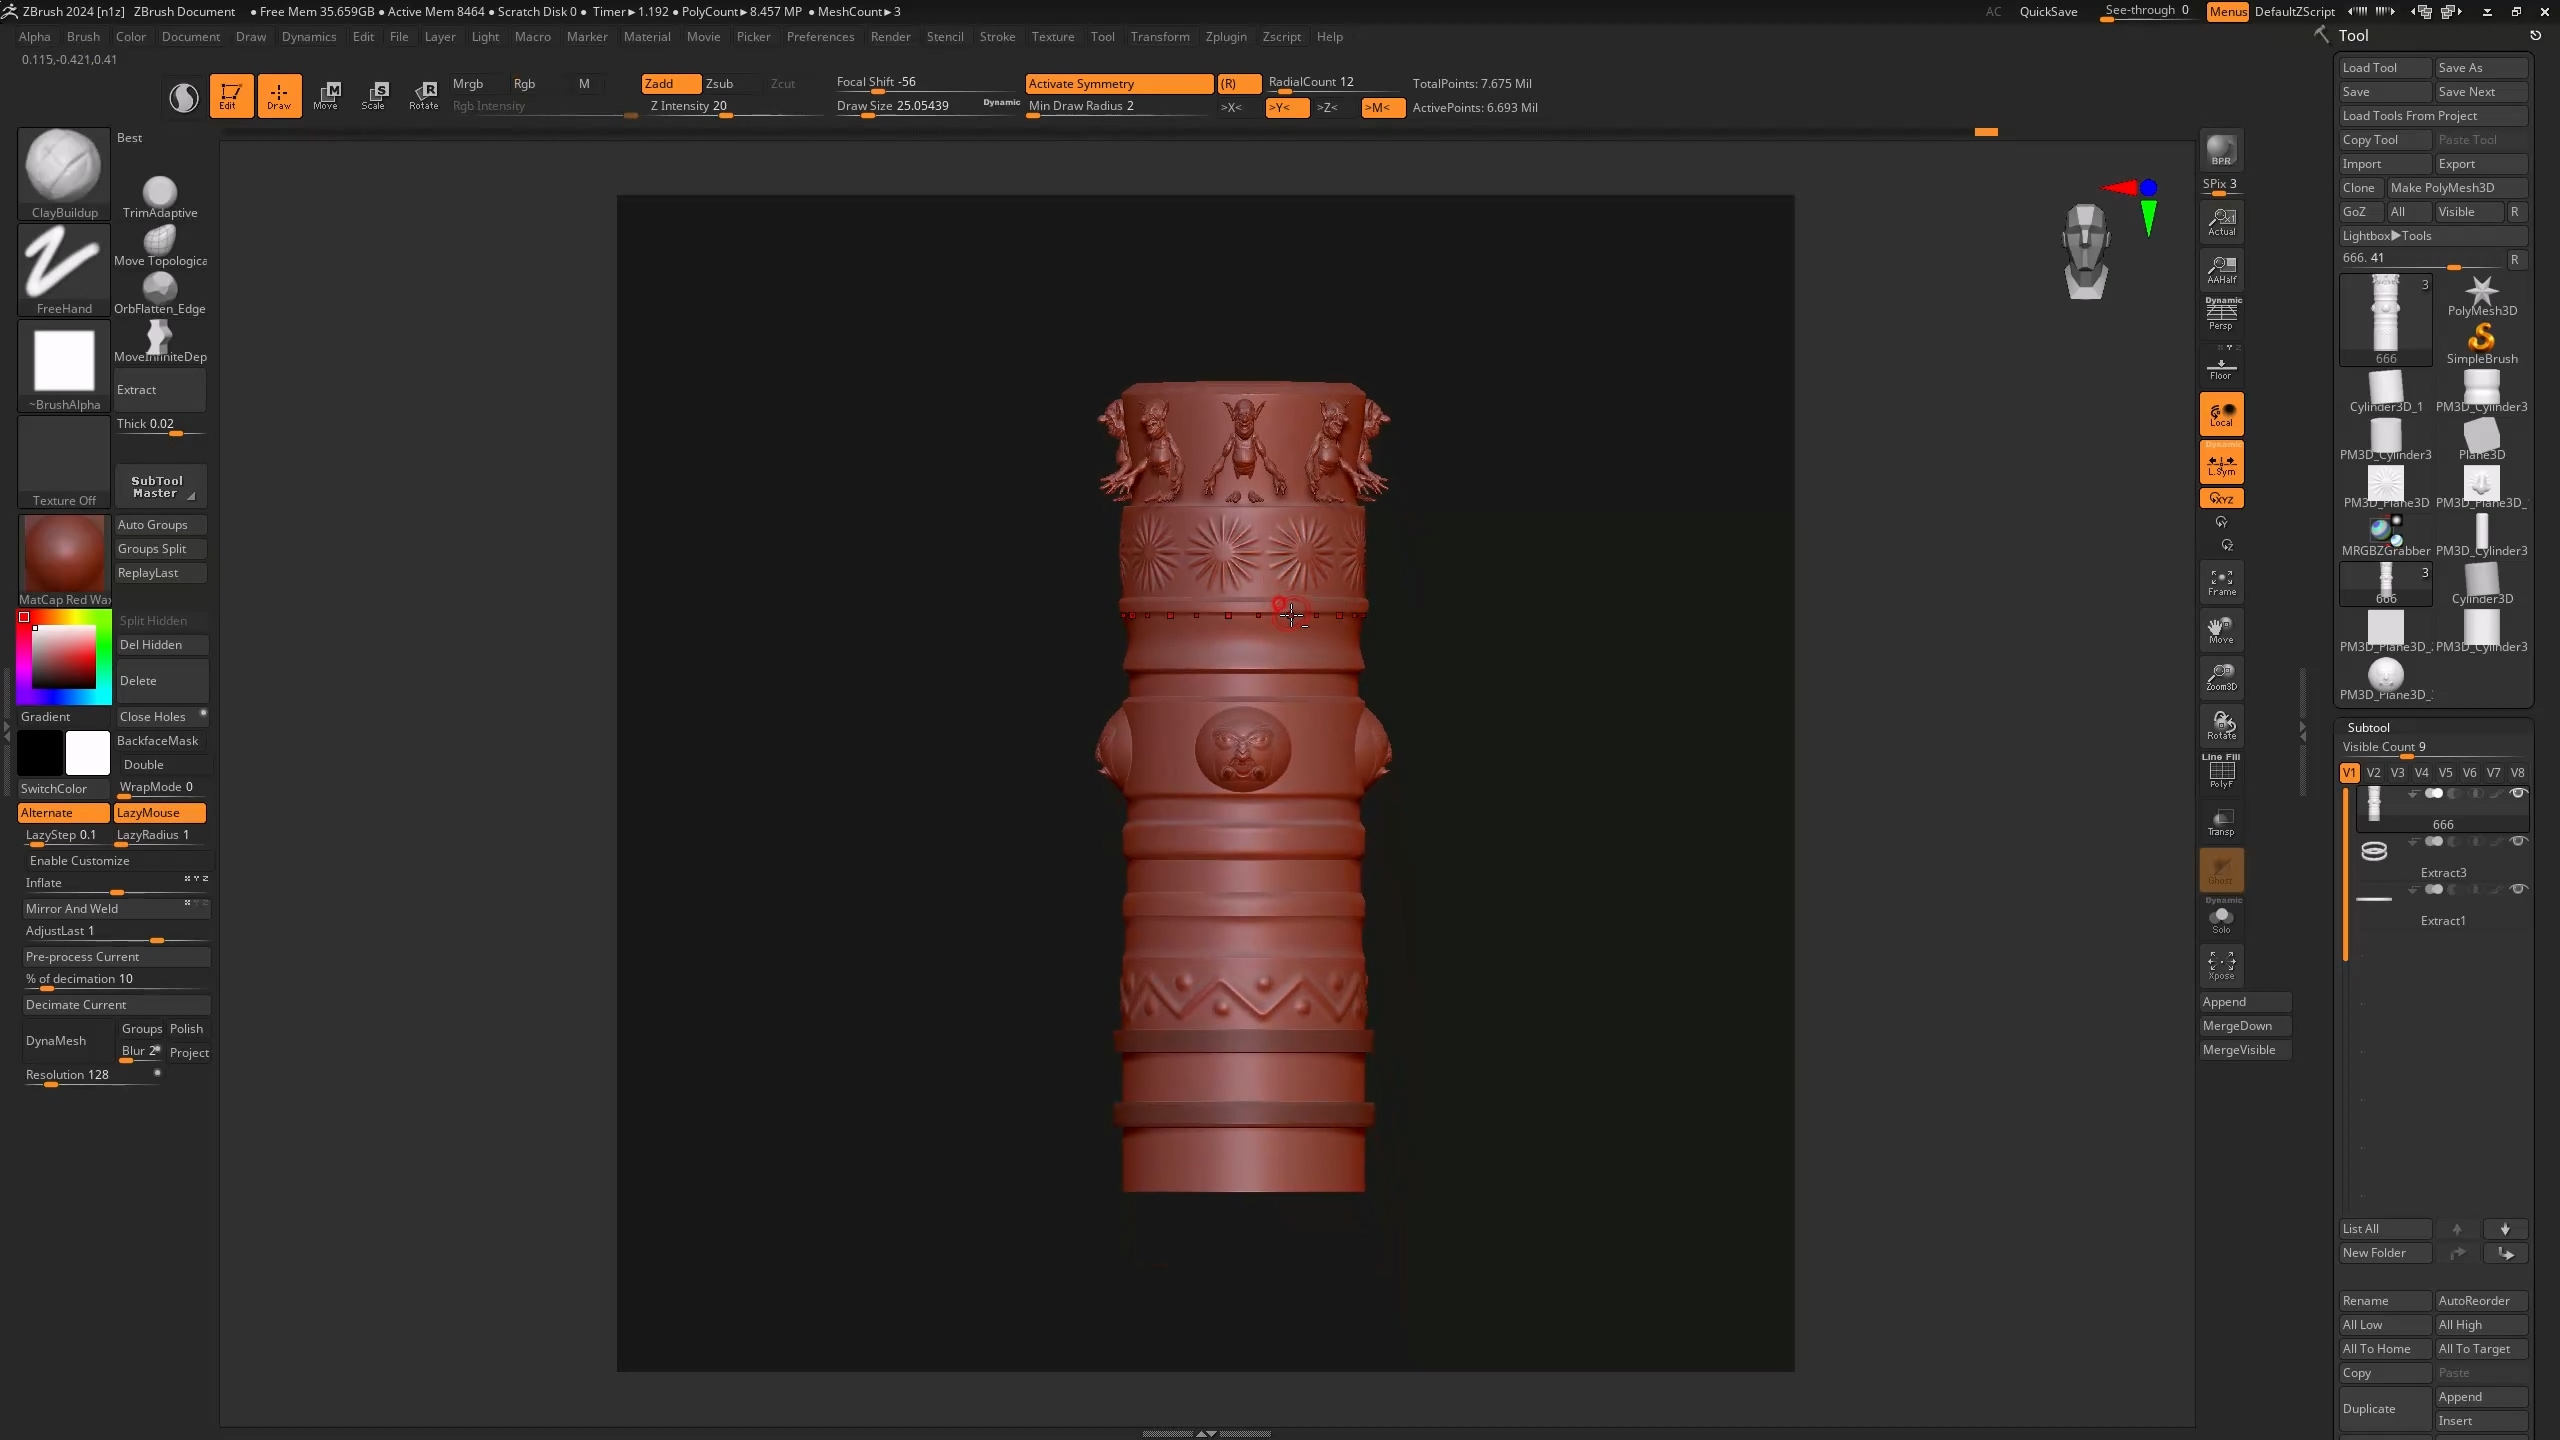Click the Frame view icon
The width and height of the screenshot is (2560, 1440).
tap(2221, 582)
